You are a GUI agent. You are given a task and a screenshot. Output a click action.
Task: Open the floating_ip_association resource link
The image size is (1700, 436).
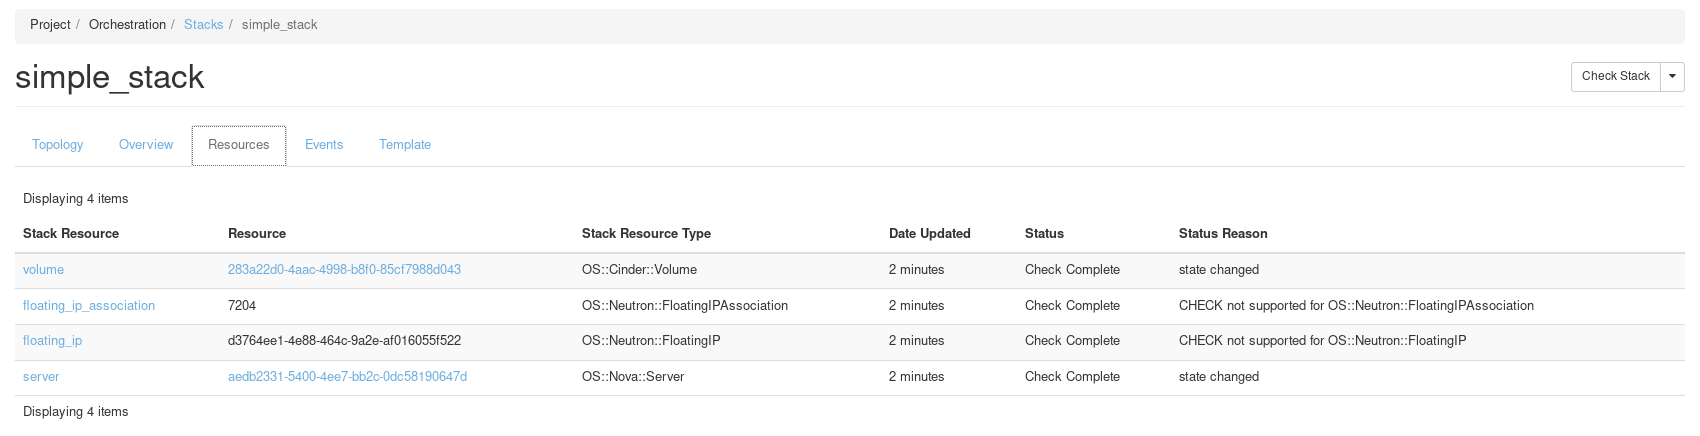click(x=89, y=306)
